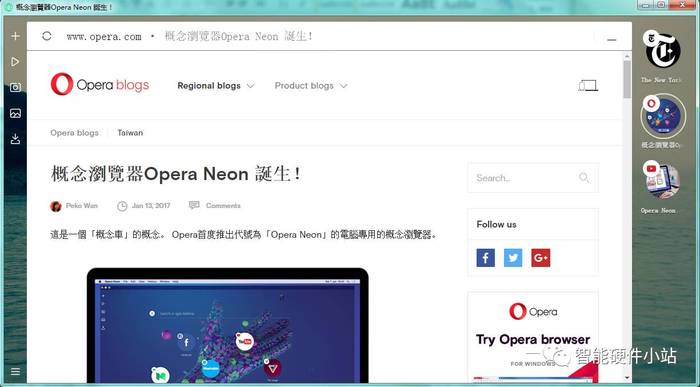Click the blog Search input field
The width and height of the screenshot is (700, 387).
pyautogui.click(x=526, y=178)
